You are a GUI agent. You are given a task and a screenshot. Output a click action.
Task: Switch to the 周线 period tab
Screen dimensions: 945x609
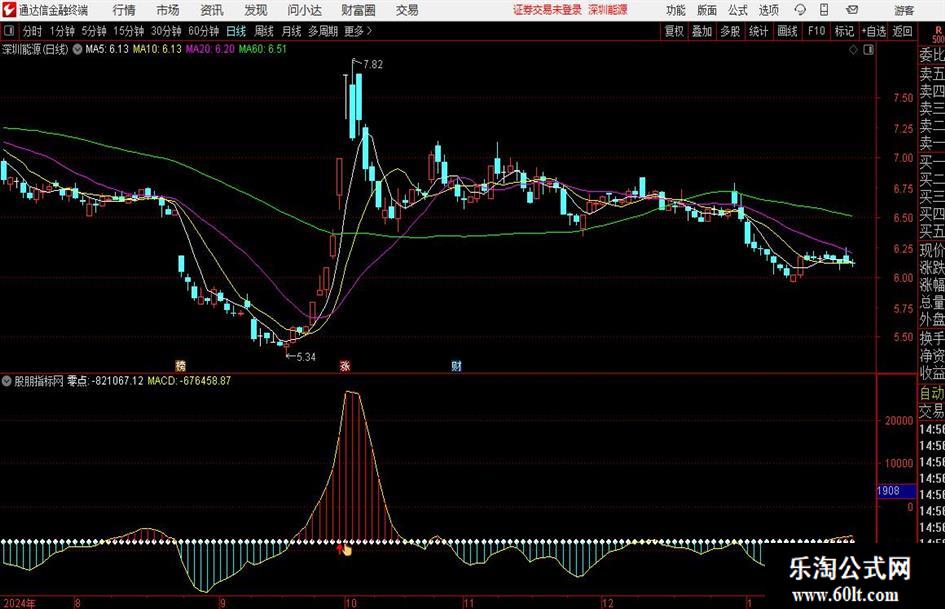point(263,31)
